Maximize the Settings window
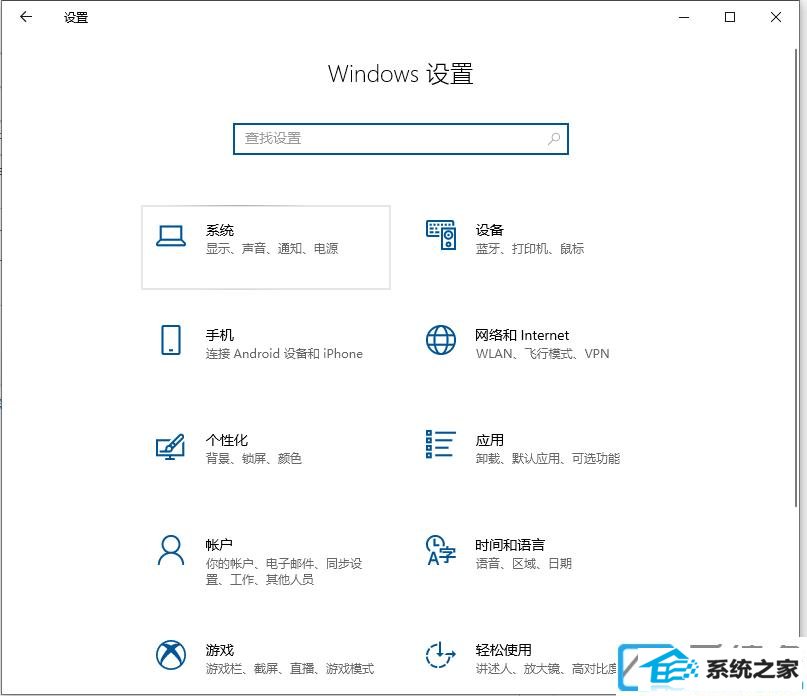The height and width of the screenshot is (696, 807). pos(730,17)
